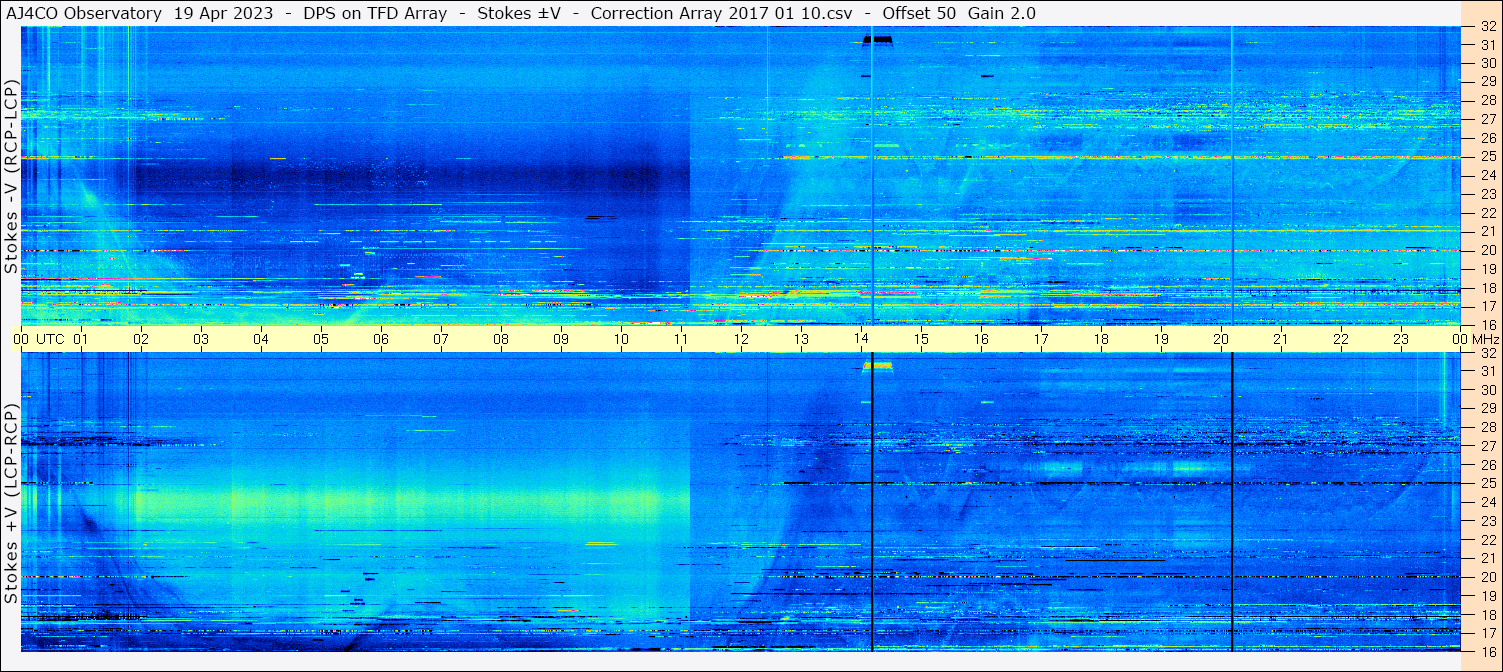Click 23 MHz label on lower +V panel
Image resolution: width=1503 pixels, height=672 pixels.
[x=1488, y=520]
